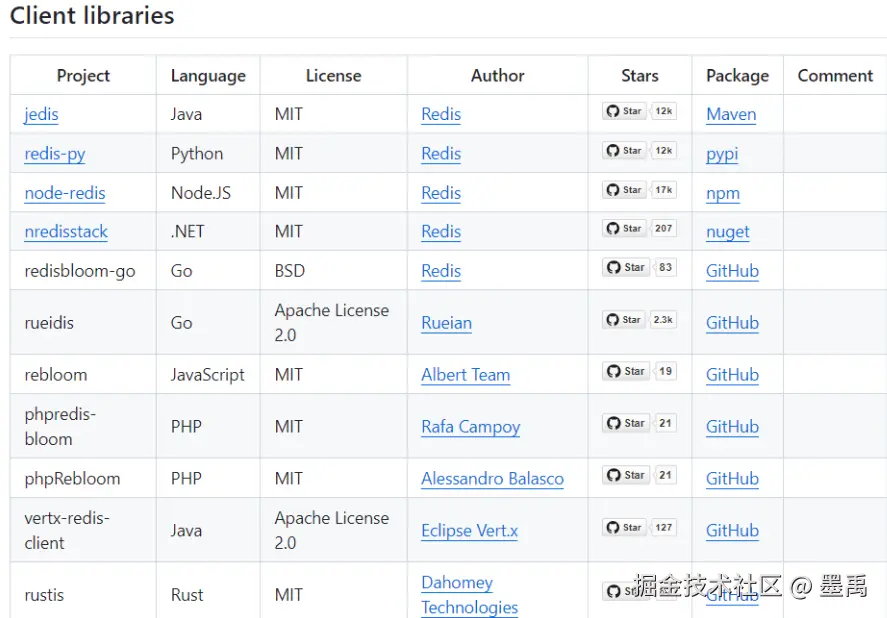Hit the Star button in rueidis row
887x618 pixels.
click(x=625, y=320)
